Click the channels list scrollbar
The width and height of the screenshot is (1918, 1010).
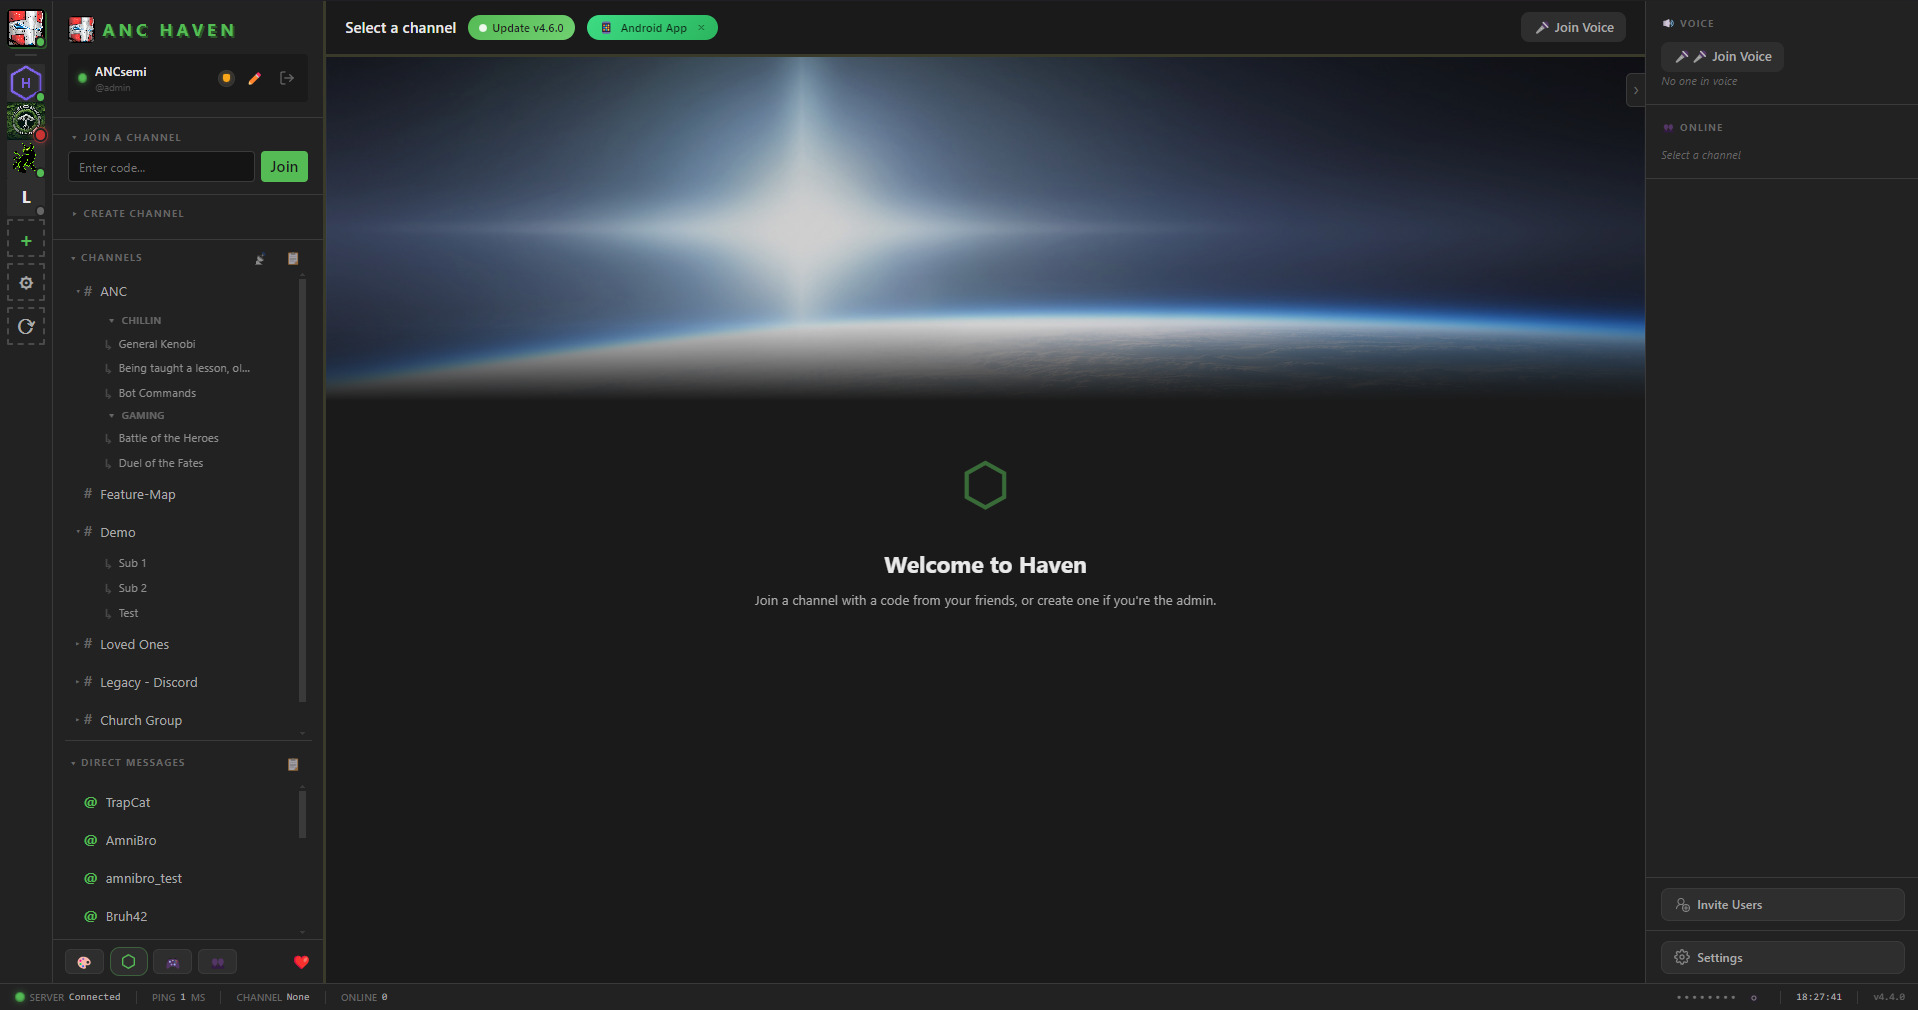click(x=302, y=490)
